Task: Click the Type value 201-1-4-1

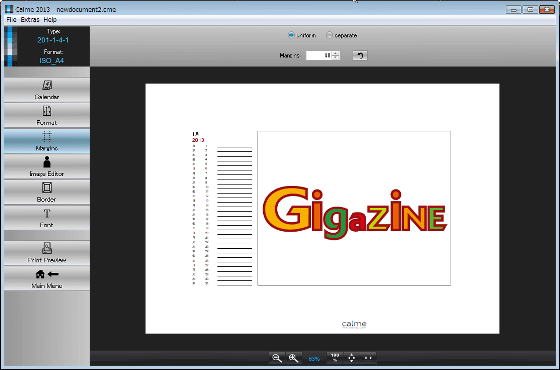Action: [x=53, y=40]
